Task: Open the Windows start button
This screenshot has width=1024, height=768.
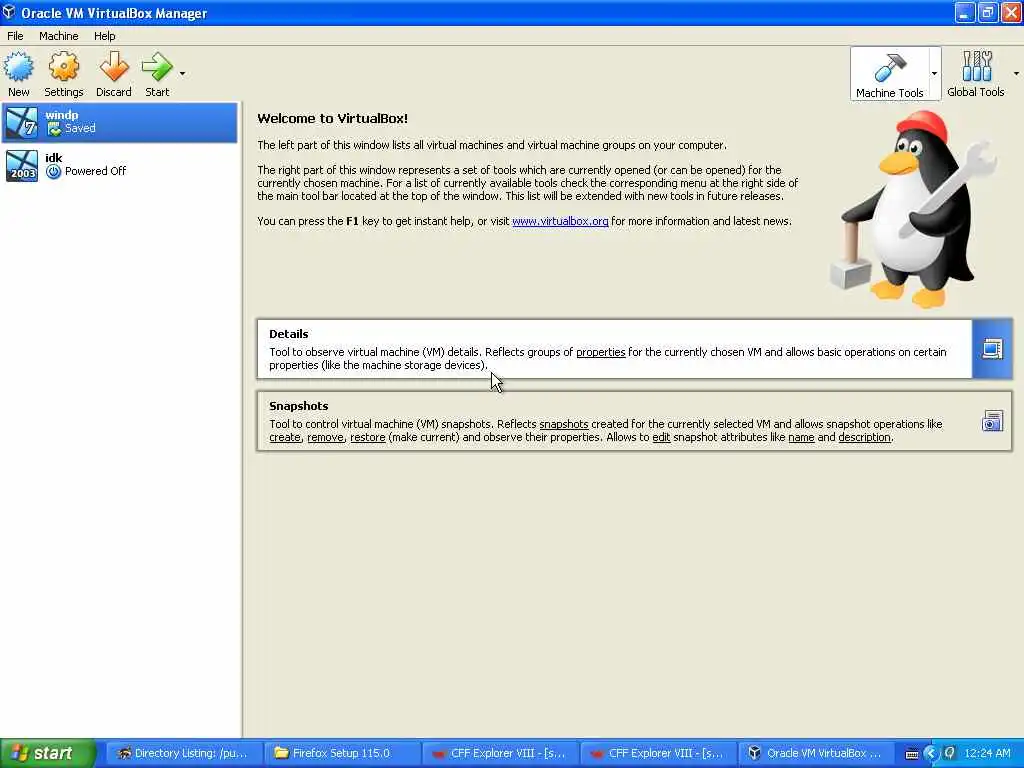Action: [48, 753]
